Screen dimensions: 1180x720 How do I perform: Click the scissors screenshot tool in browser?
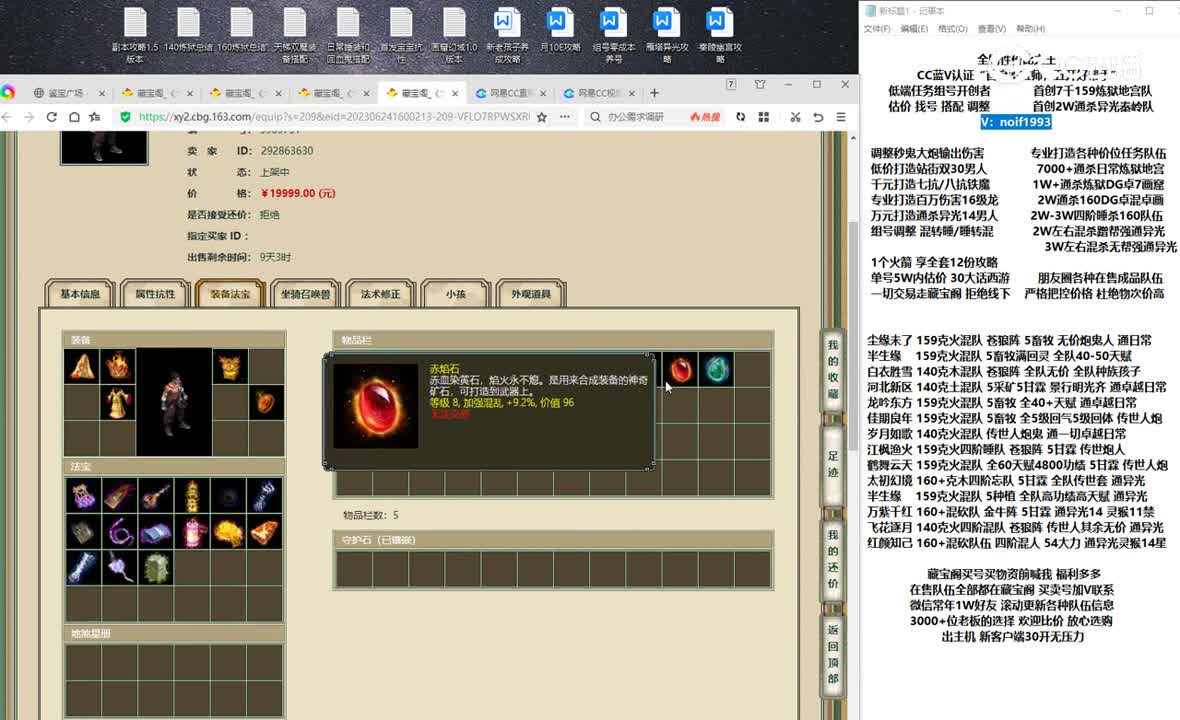click(x=795, y=117)
